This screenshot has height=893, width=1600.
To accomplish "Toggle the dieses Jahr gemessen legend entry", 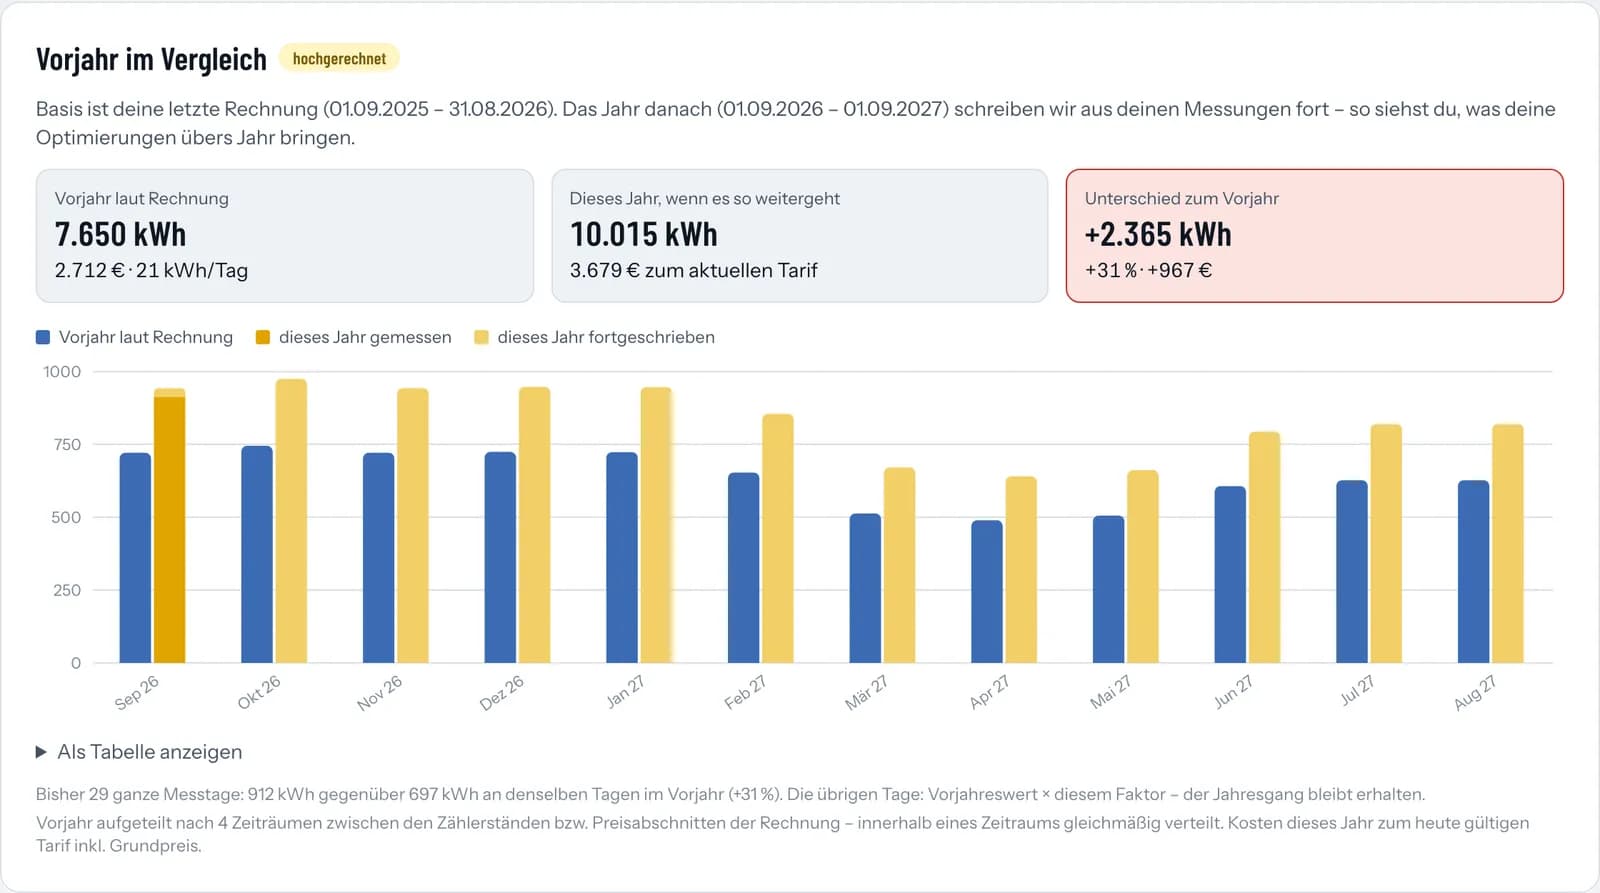I will pyautogui.click(x=354, y=337).
